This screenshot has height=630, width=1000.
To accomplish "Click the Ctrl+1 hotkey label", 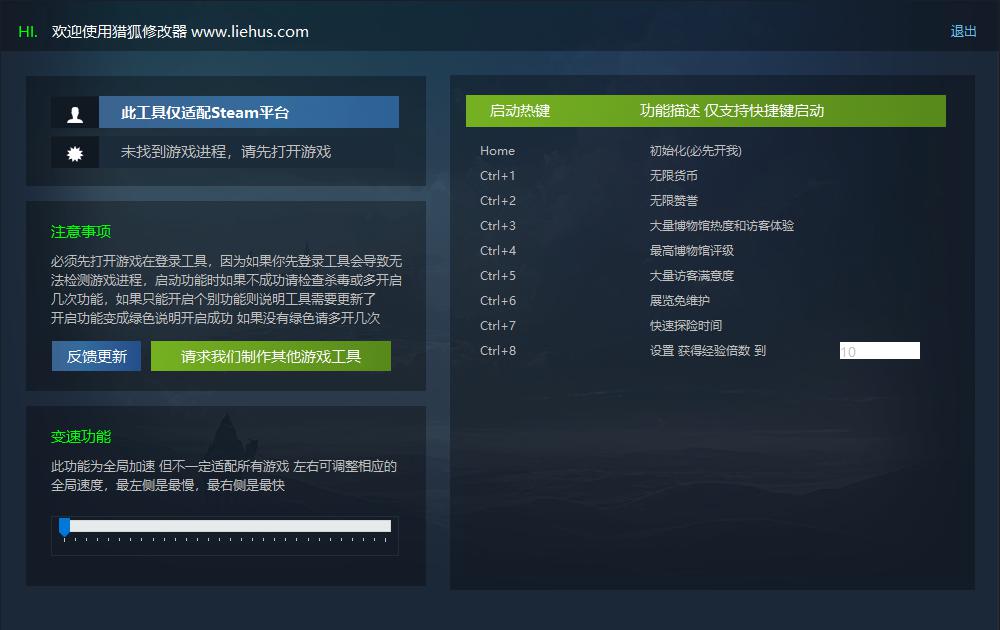I will tap(497, 176).
